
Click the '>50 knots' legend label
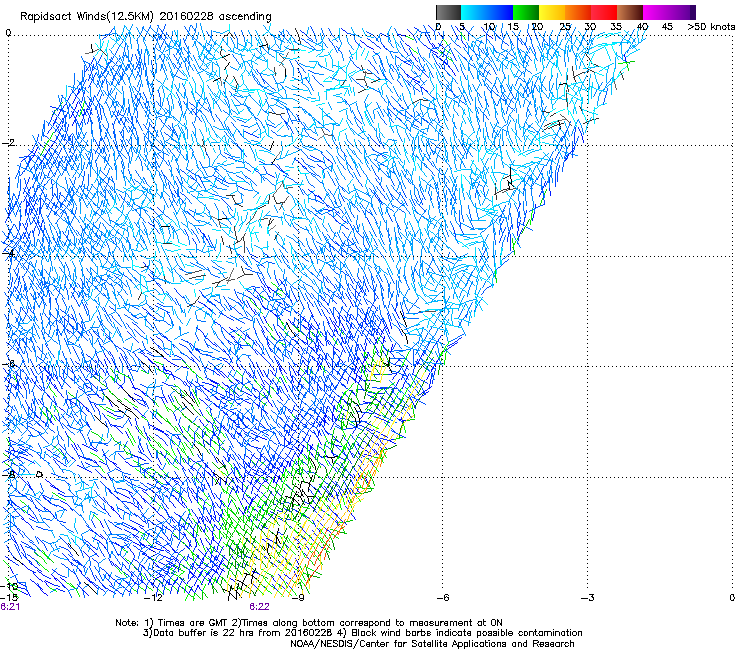pos(711,27)
